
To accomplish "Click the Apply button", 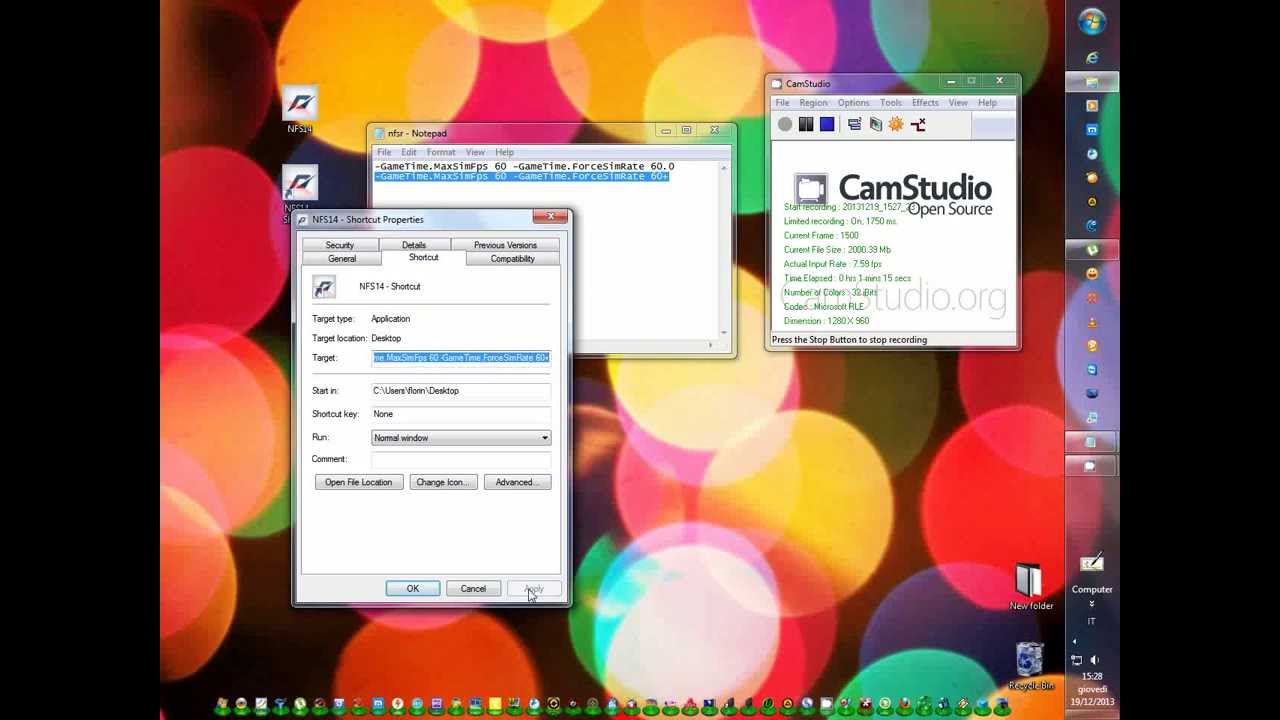I will pos(534,589).
